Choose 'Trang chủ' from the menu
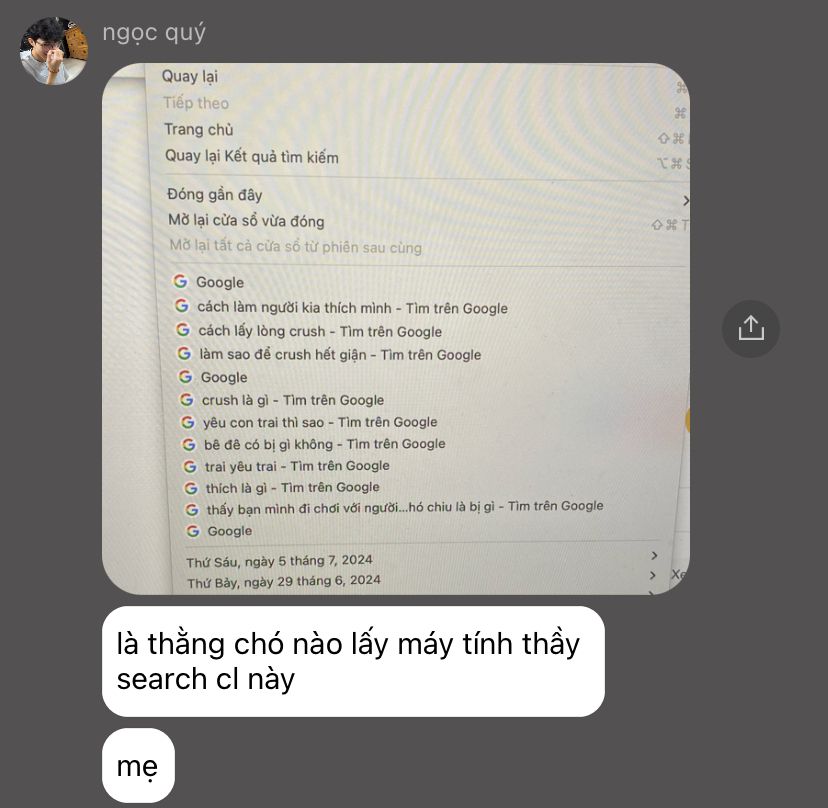The width and height of the screenshot is (828, 808). coord(199,129)
